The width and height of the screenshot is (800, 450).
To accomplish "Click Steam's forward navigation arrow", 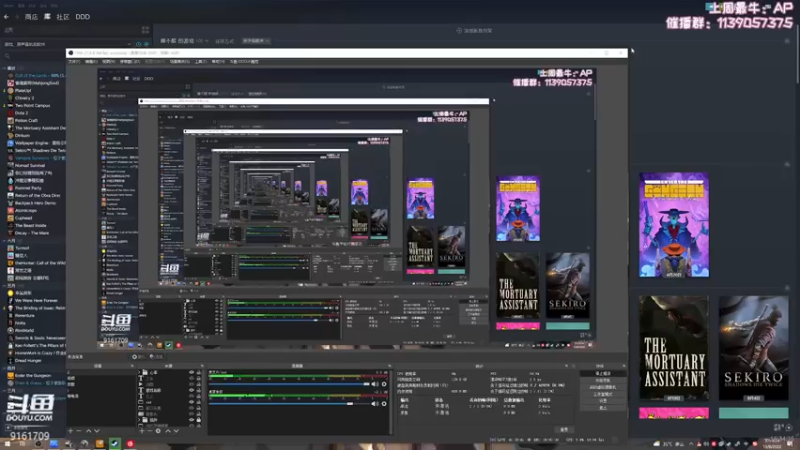I will pyautogui.click(x=16, y=17).
